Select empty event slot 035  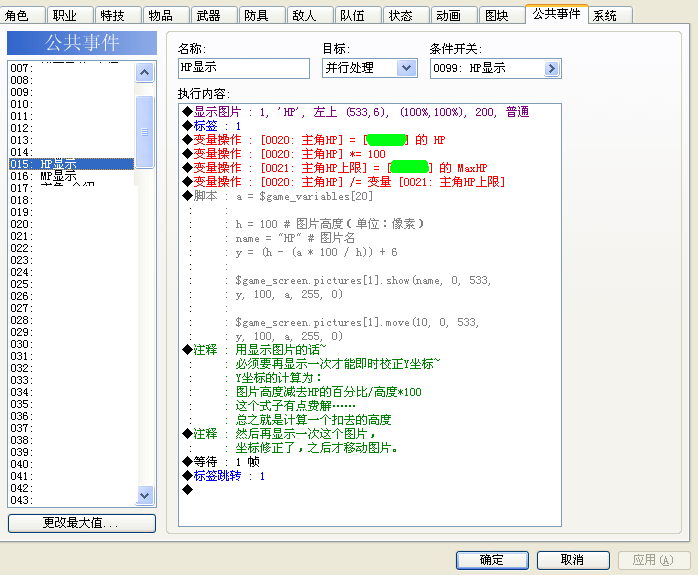[71, 404]
